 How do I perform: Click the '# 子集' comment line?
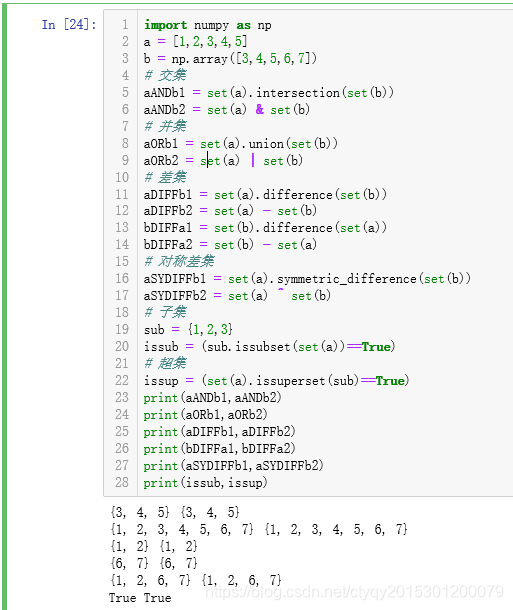(165, 312)
